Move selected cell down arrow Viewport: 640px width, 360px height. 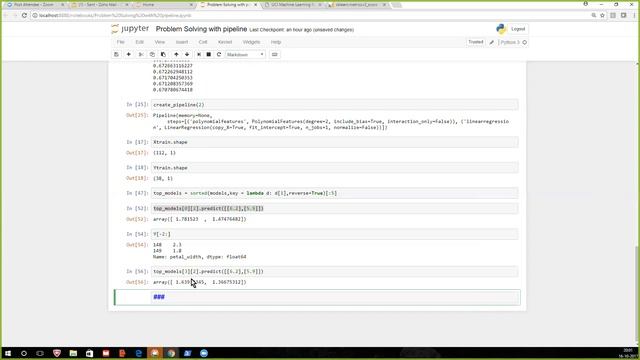tap(187, 54)
